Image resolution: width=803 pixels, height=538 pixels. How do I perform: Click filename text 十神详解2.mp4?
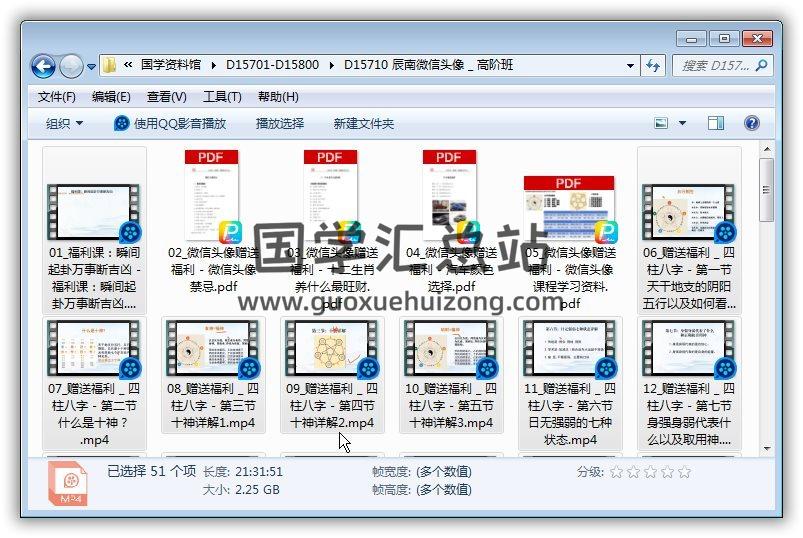tap(332, 423)
